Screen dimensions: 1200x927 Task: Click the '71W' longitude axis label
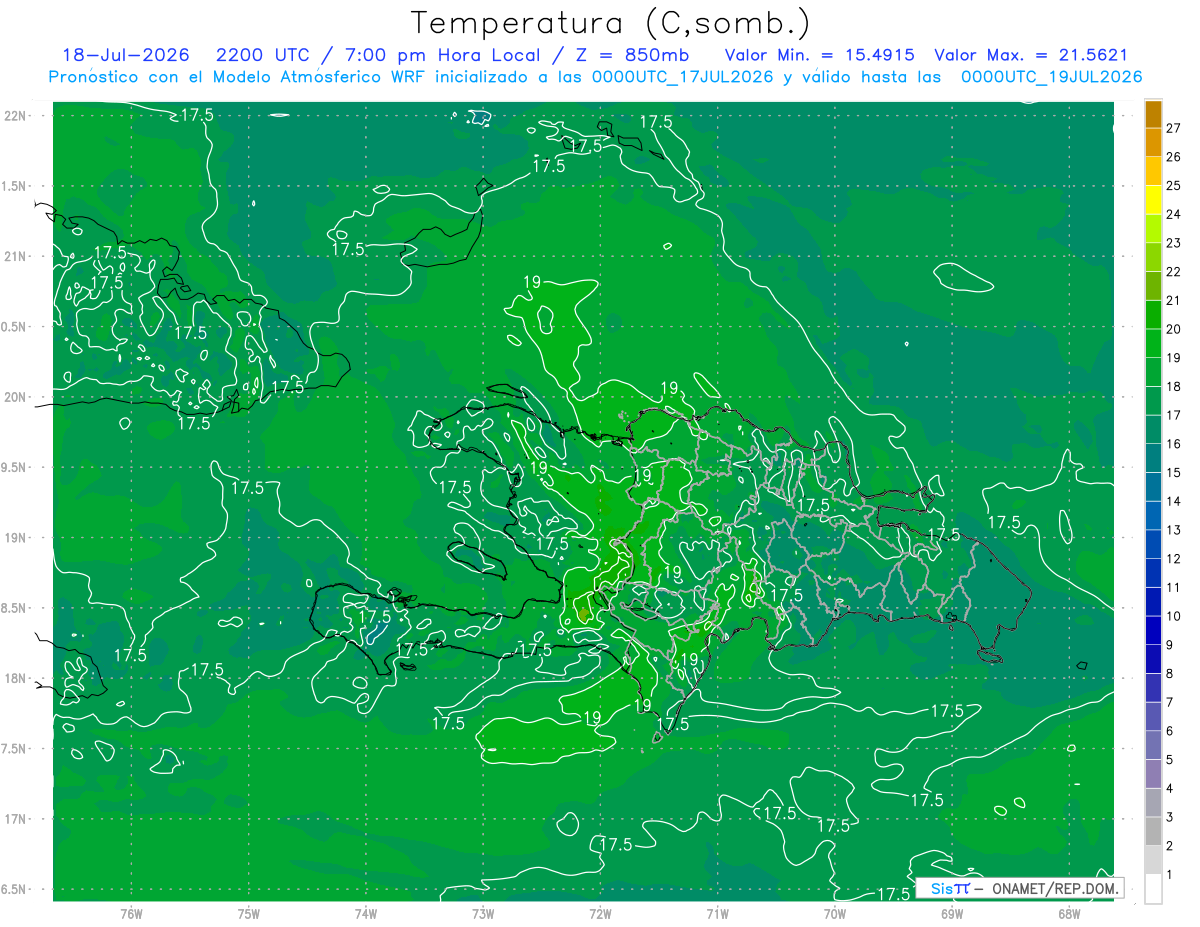(717, 913)
